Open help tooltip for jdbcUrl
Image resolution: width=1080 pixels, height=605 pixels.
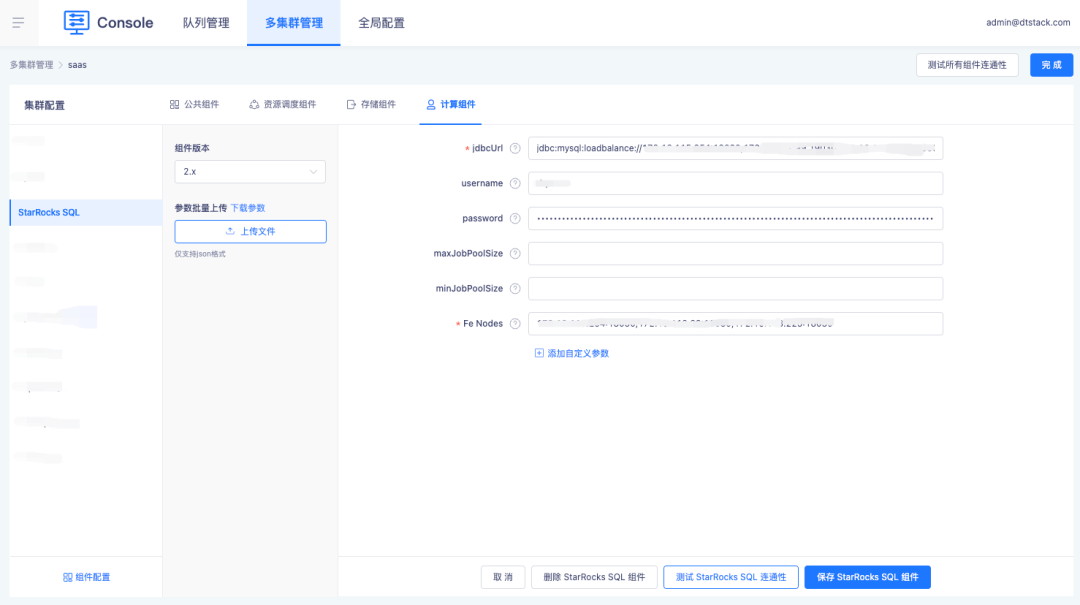point(515,148)
